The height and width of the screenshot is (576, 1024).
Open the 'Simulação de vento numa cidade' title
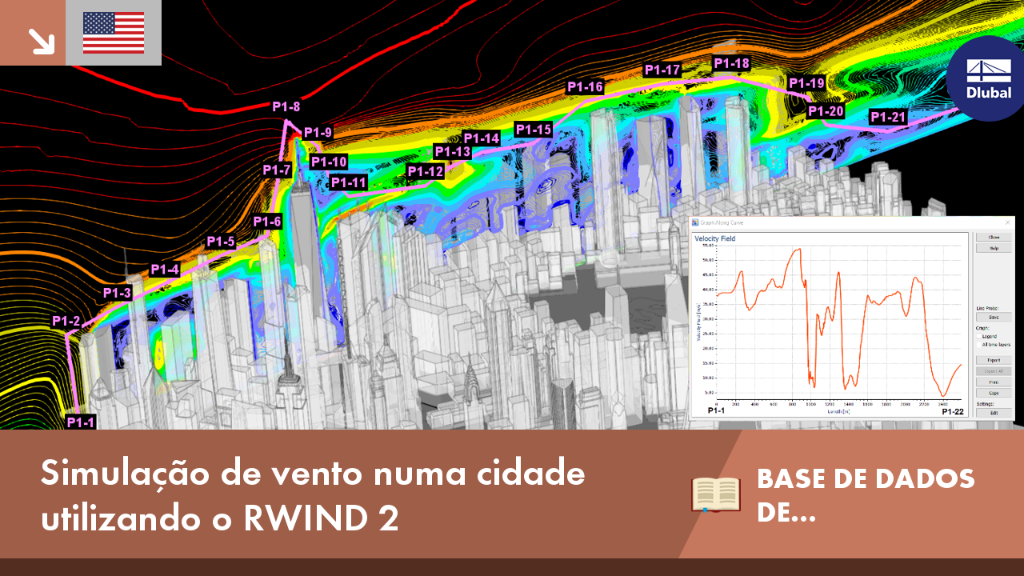(313, 495)
